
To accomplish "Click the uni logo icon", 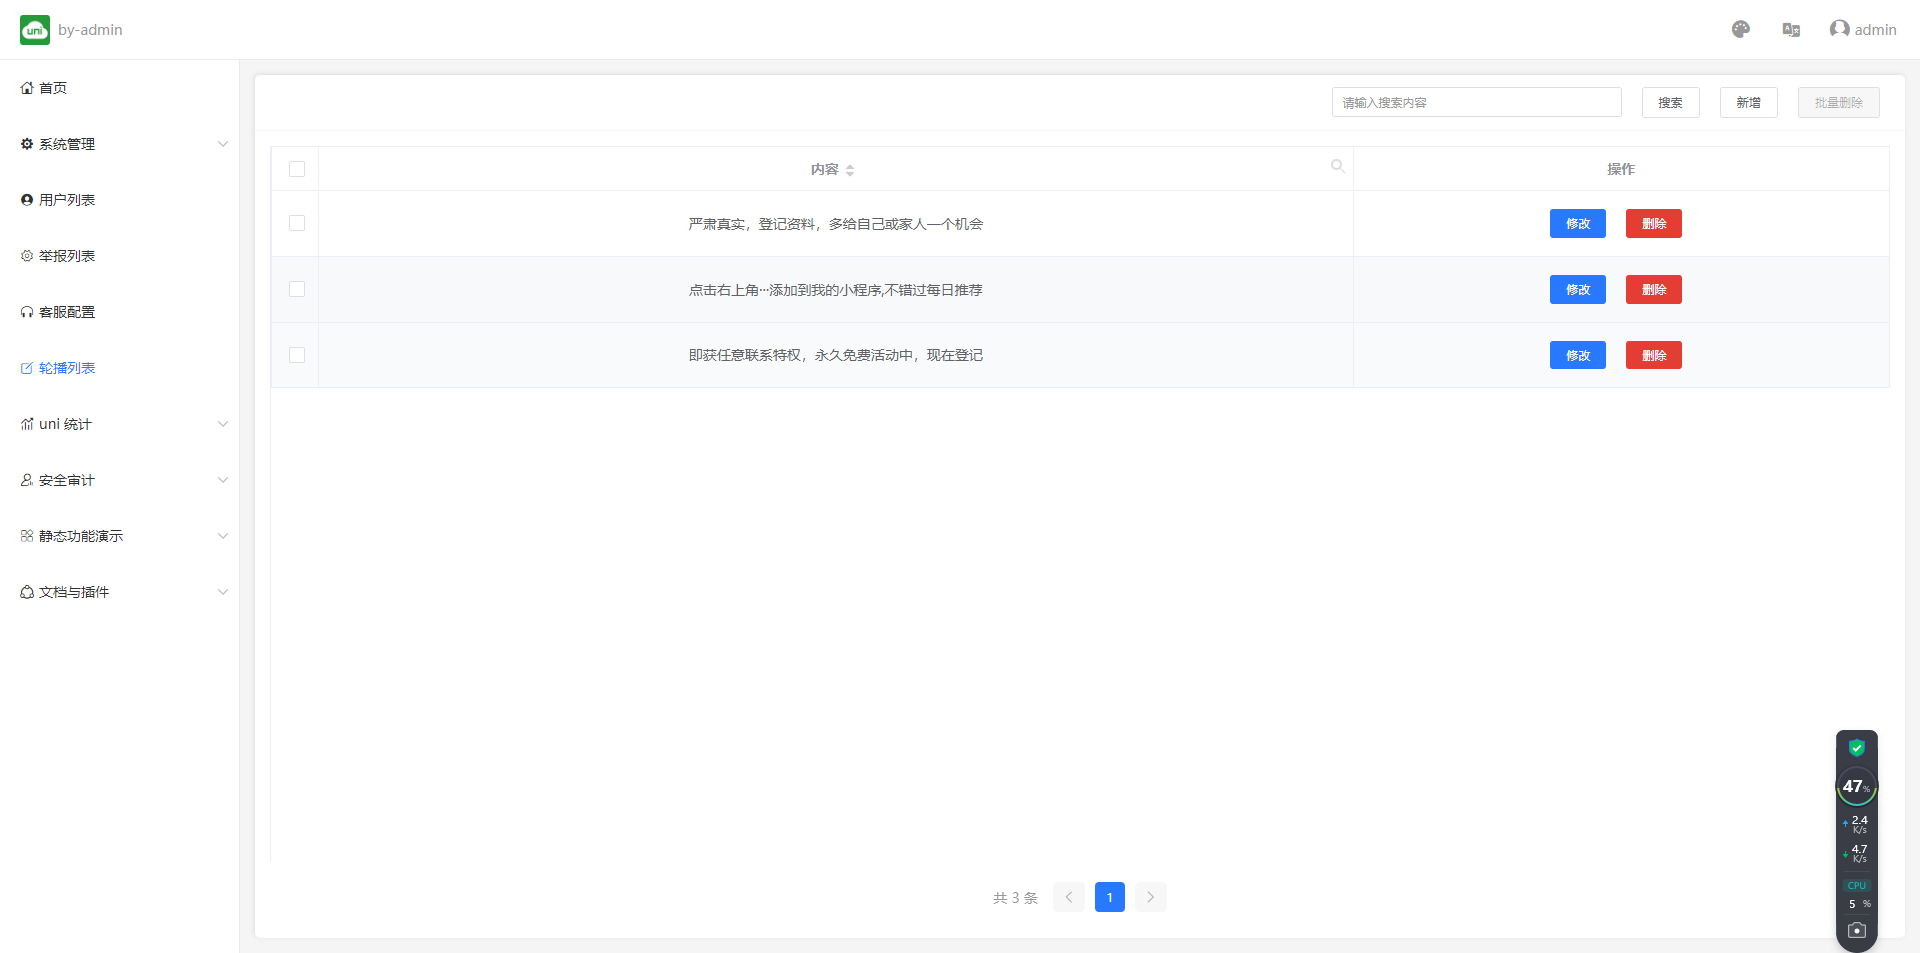I will pyautogui.click(x=35, y=30).
